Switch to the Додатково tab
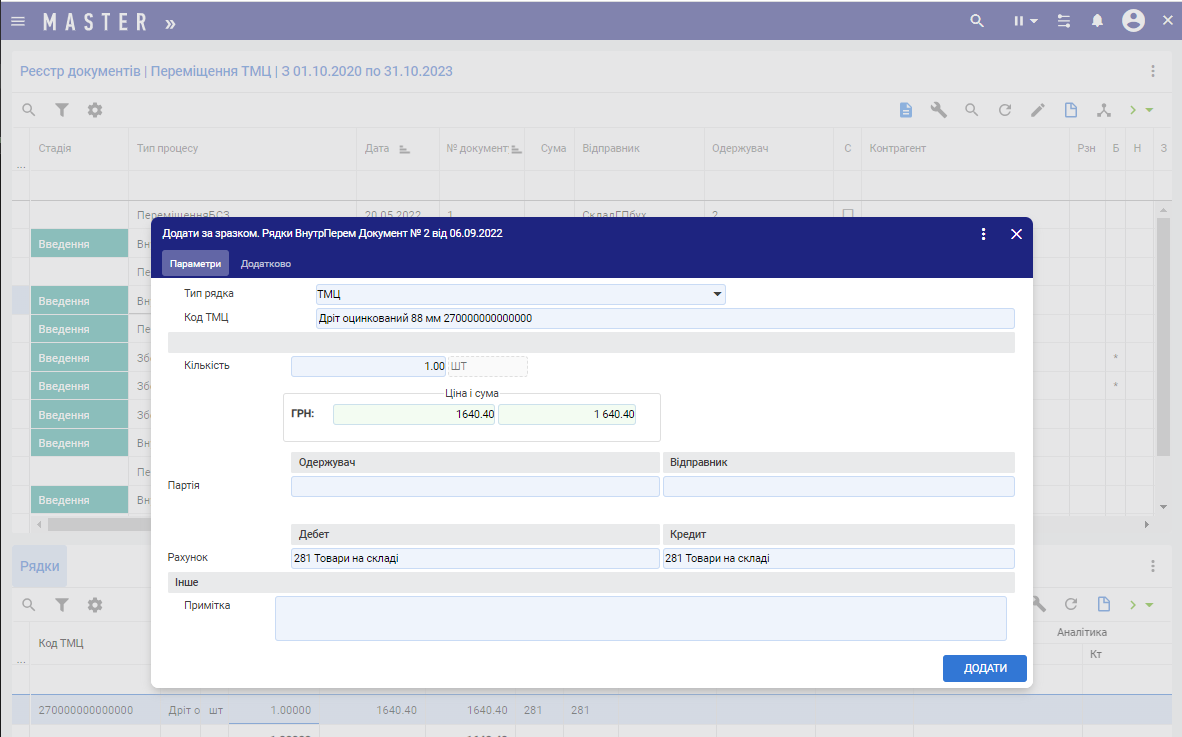 pyautogui.click(x=266, y=264)
